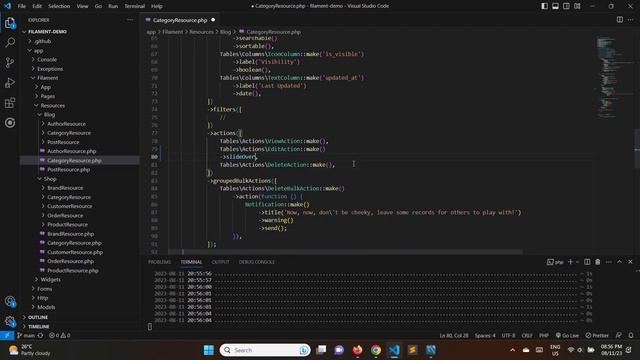
Task: Click the remote window indicator
Action: 7,335
